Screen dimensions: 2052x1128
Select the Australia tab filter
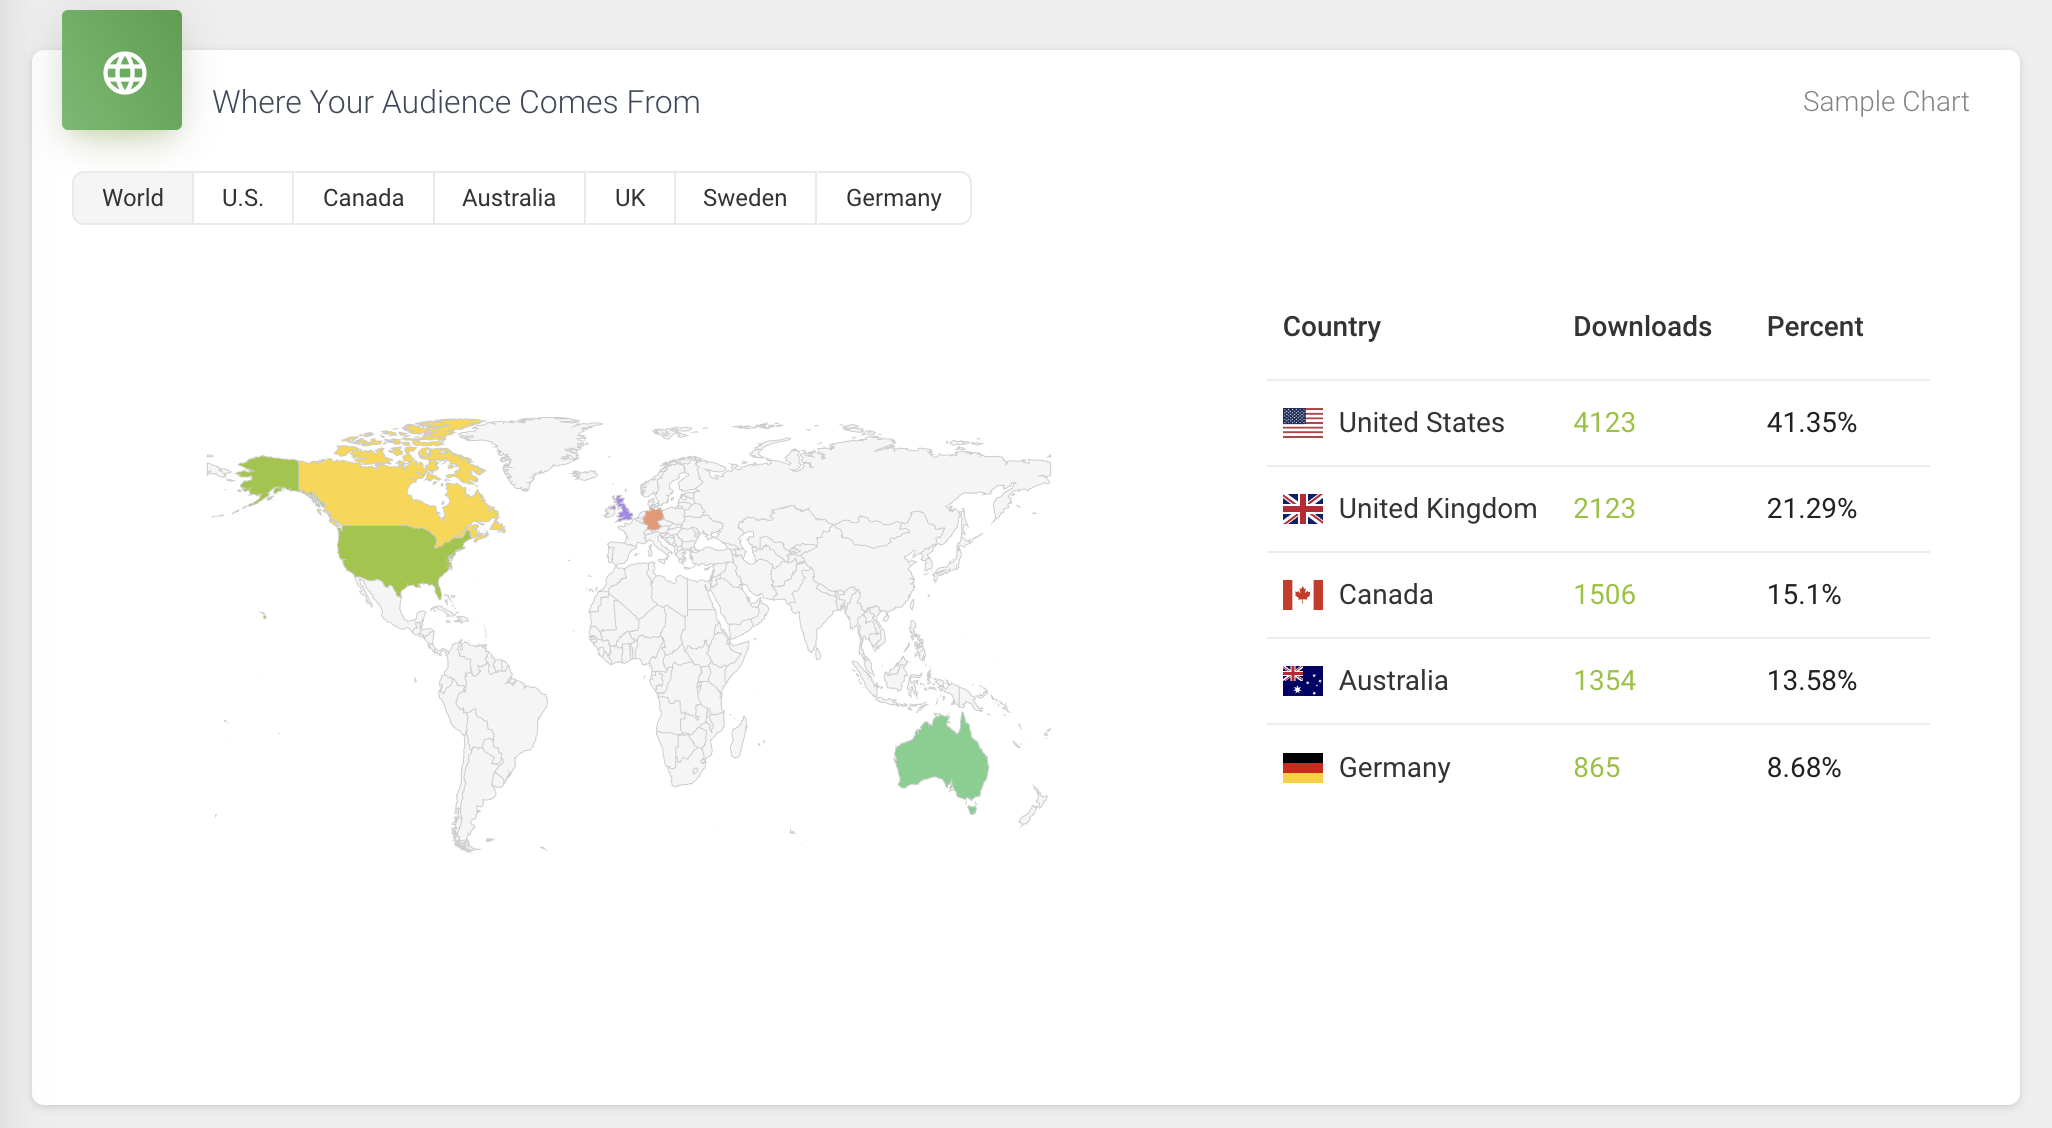tap(508, 197)
